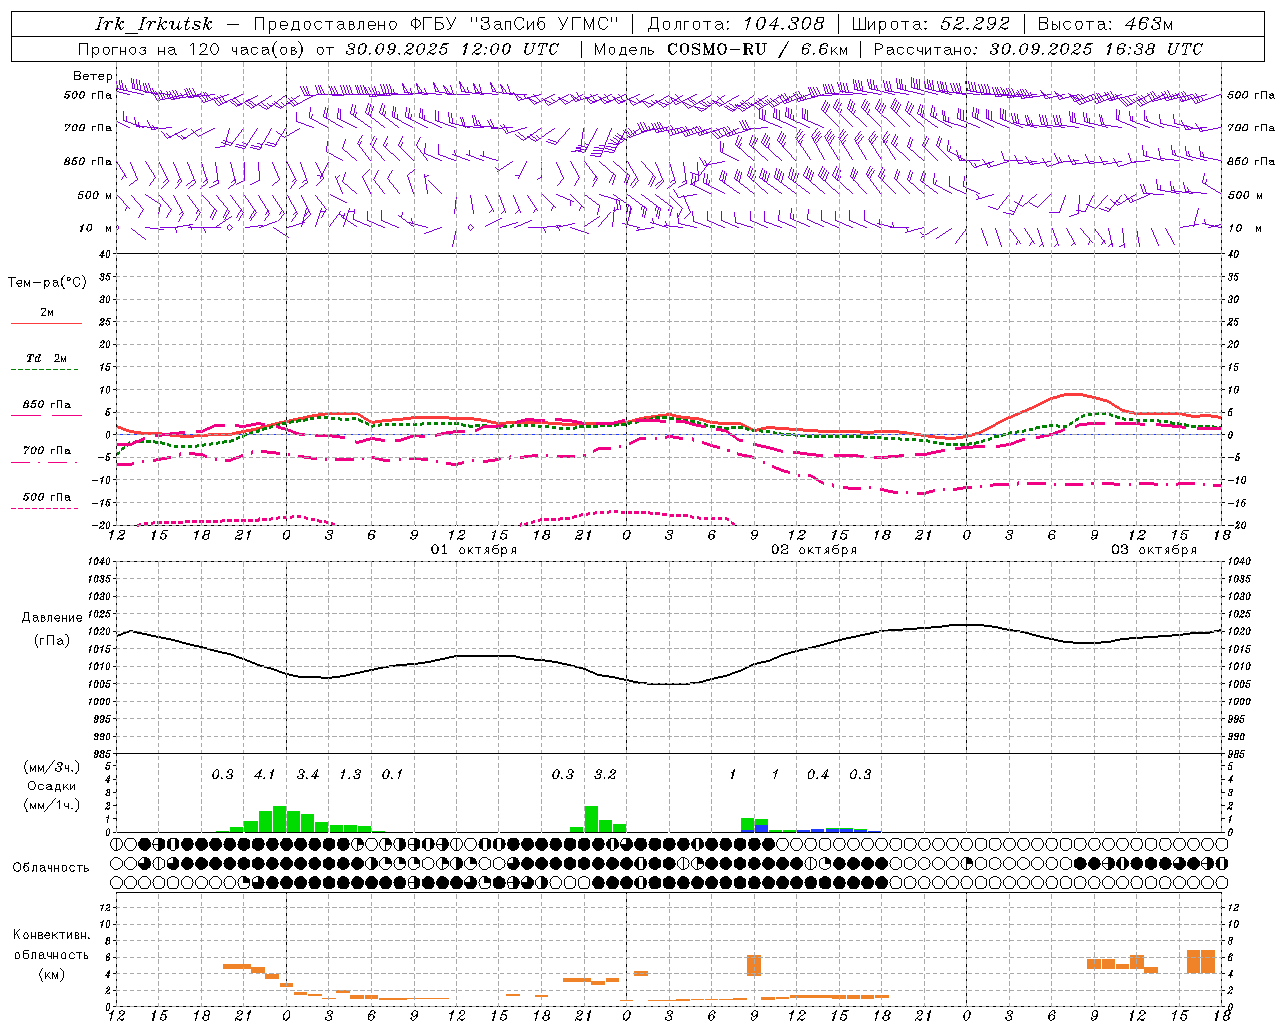Click the "(мм/3ч.)" precipitation unit label
Viewport: 1280px width, 1024px height.
[52, 767]
